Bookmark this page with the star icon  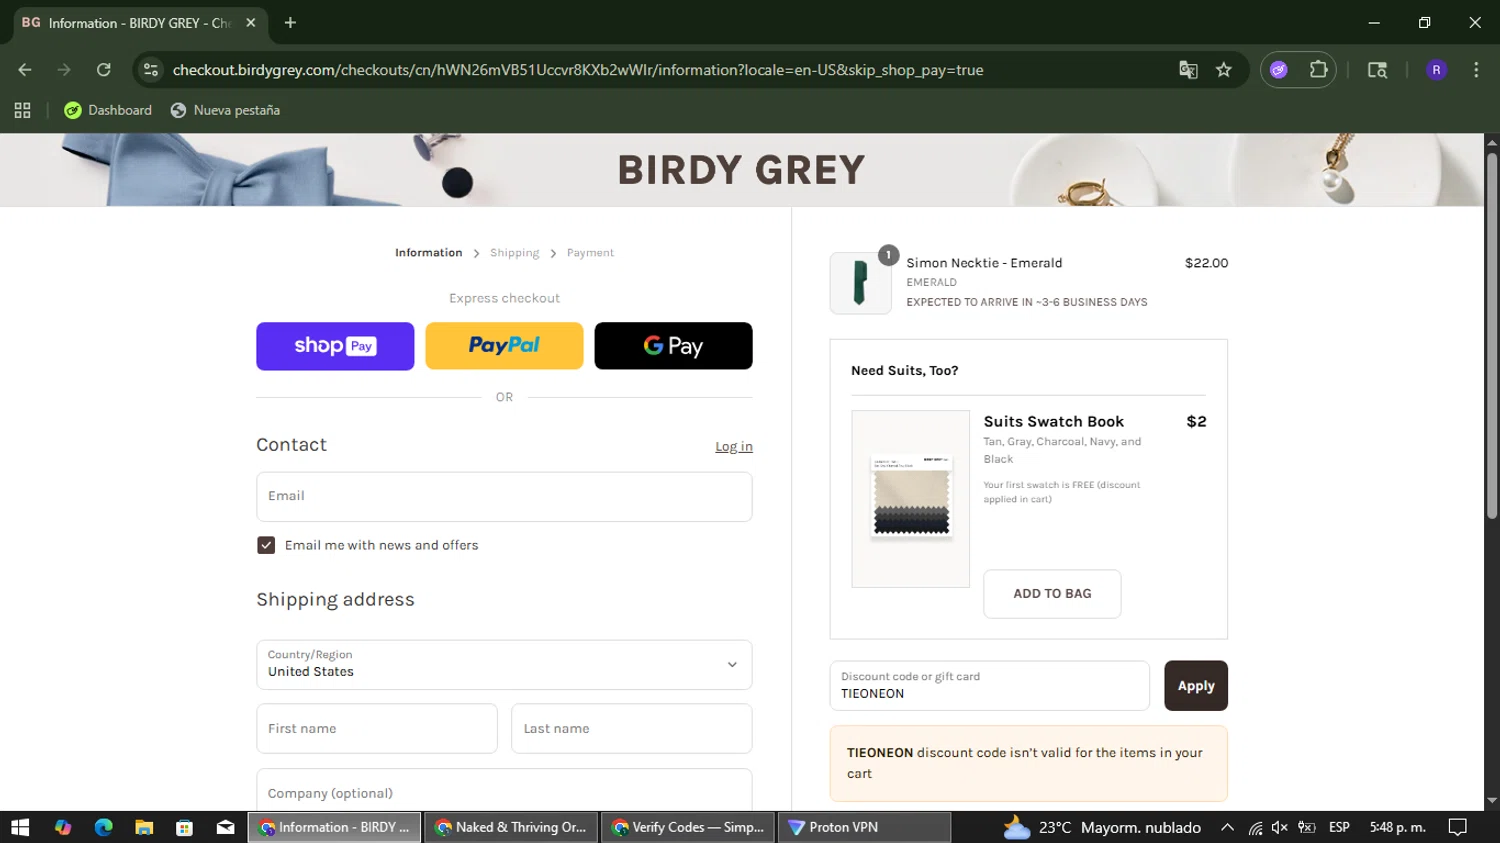(1224, 70)
